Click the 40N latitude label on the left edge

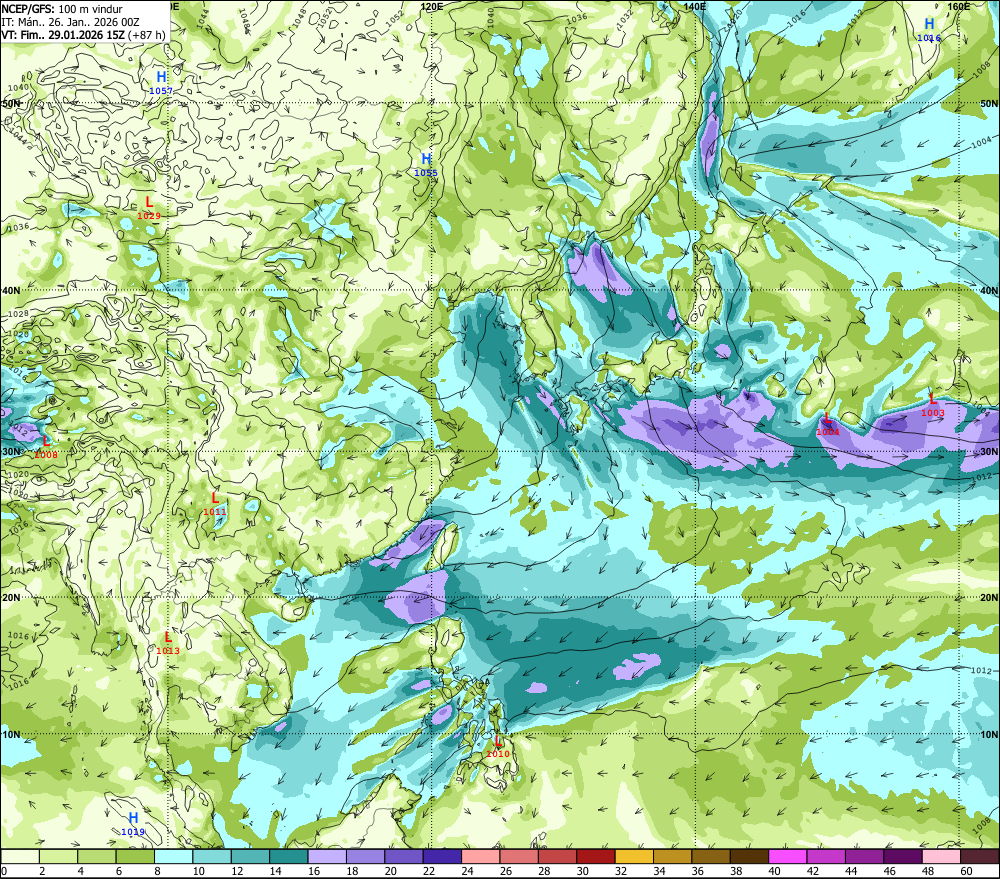11,290
